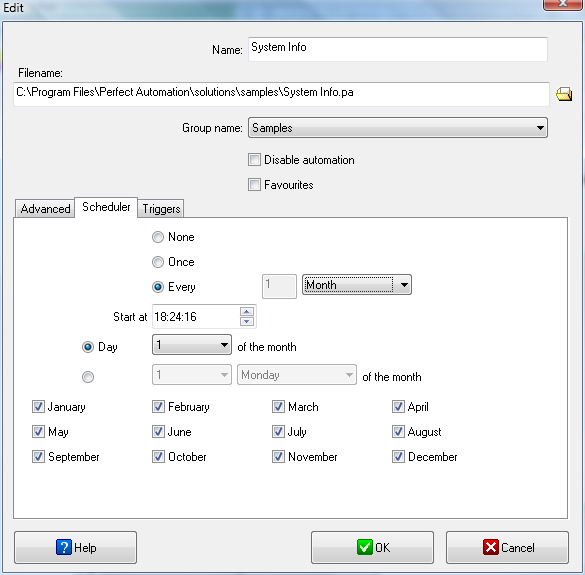Click the Filename path input field
This screenshot has width=585, height=575.
(281, 94)
